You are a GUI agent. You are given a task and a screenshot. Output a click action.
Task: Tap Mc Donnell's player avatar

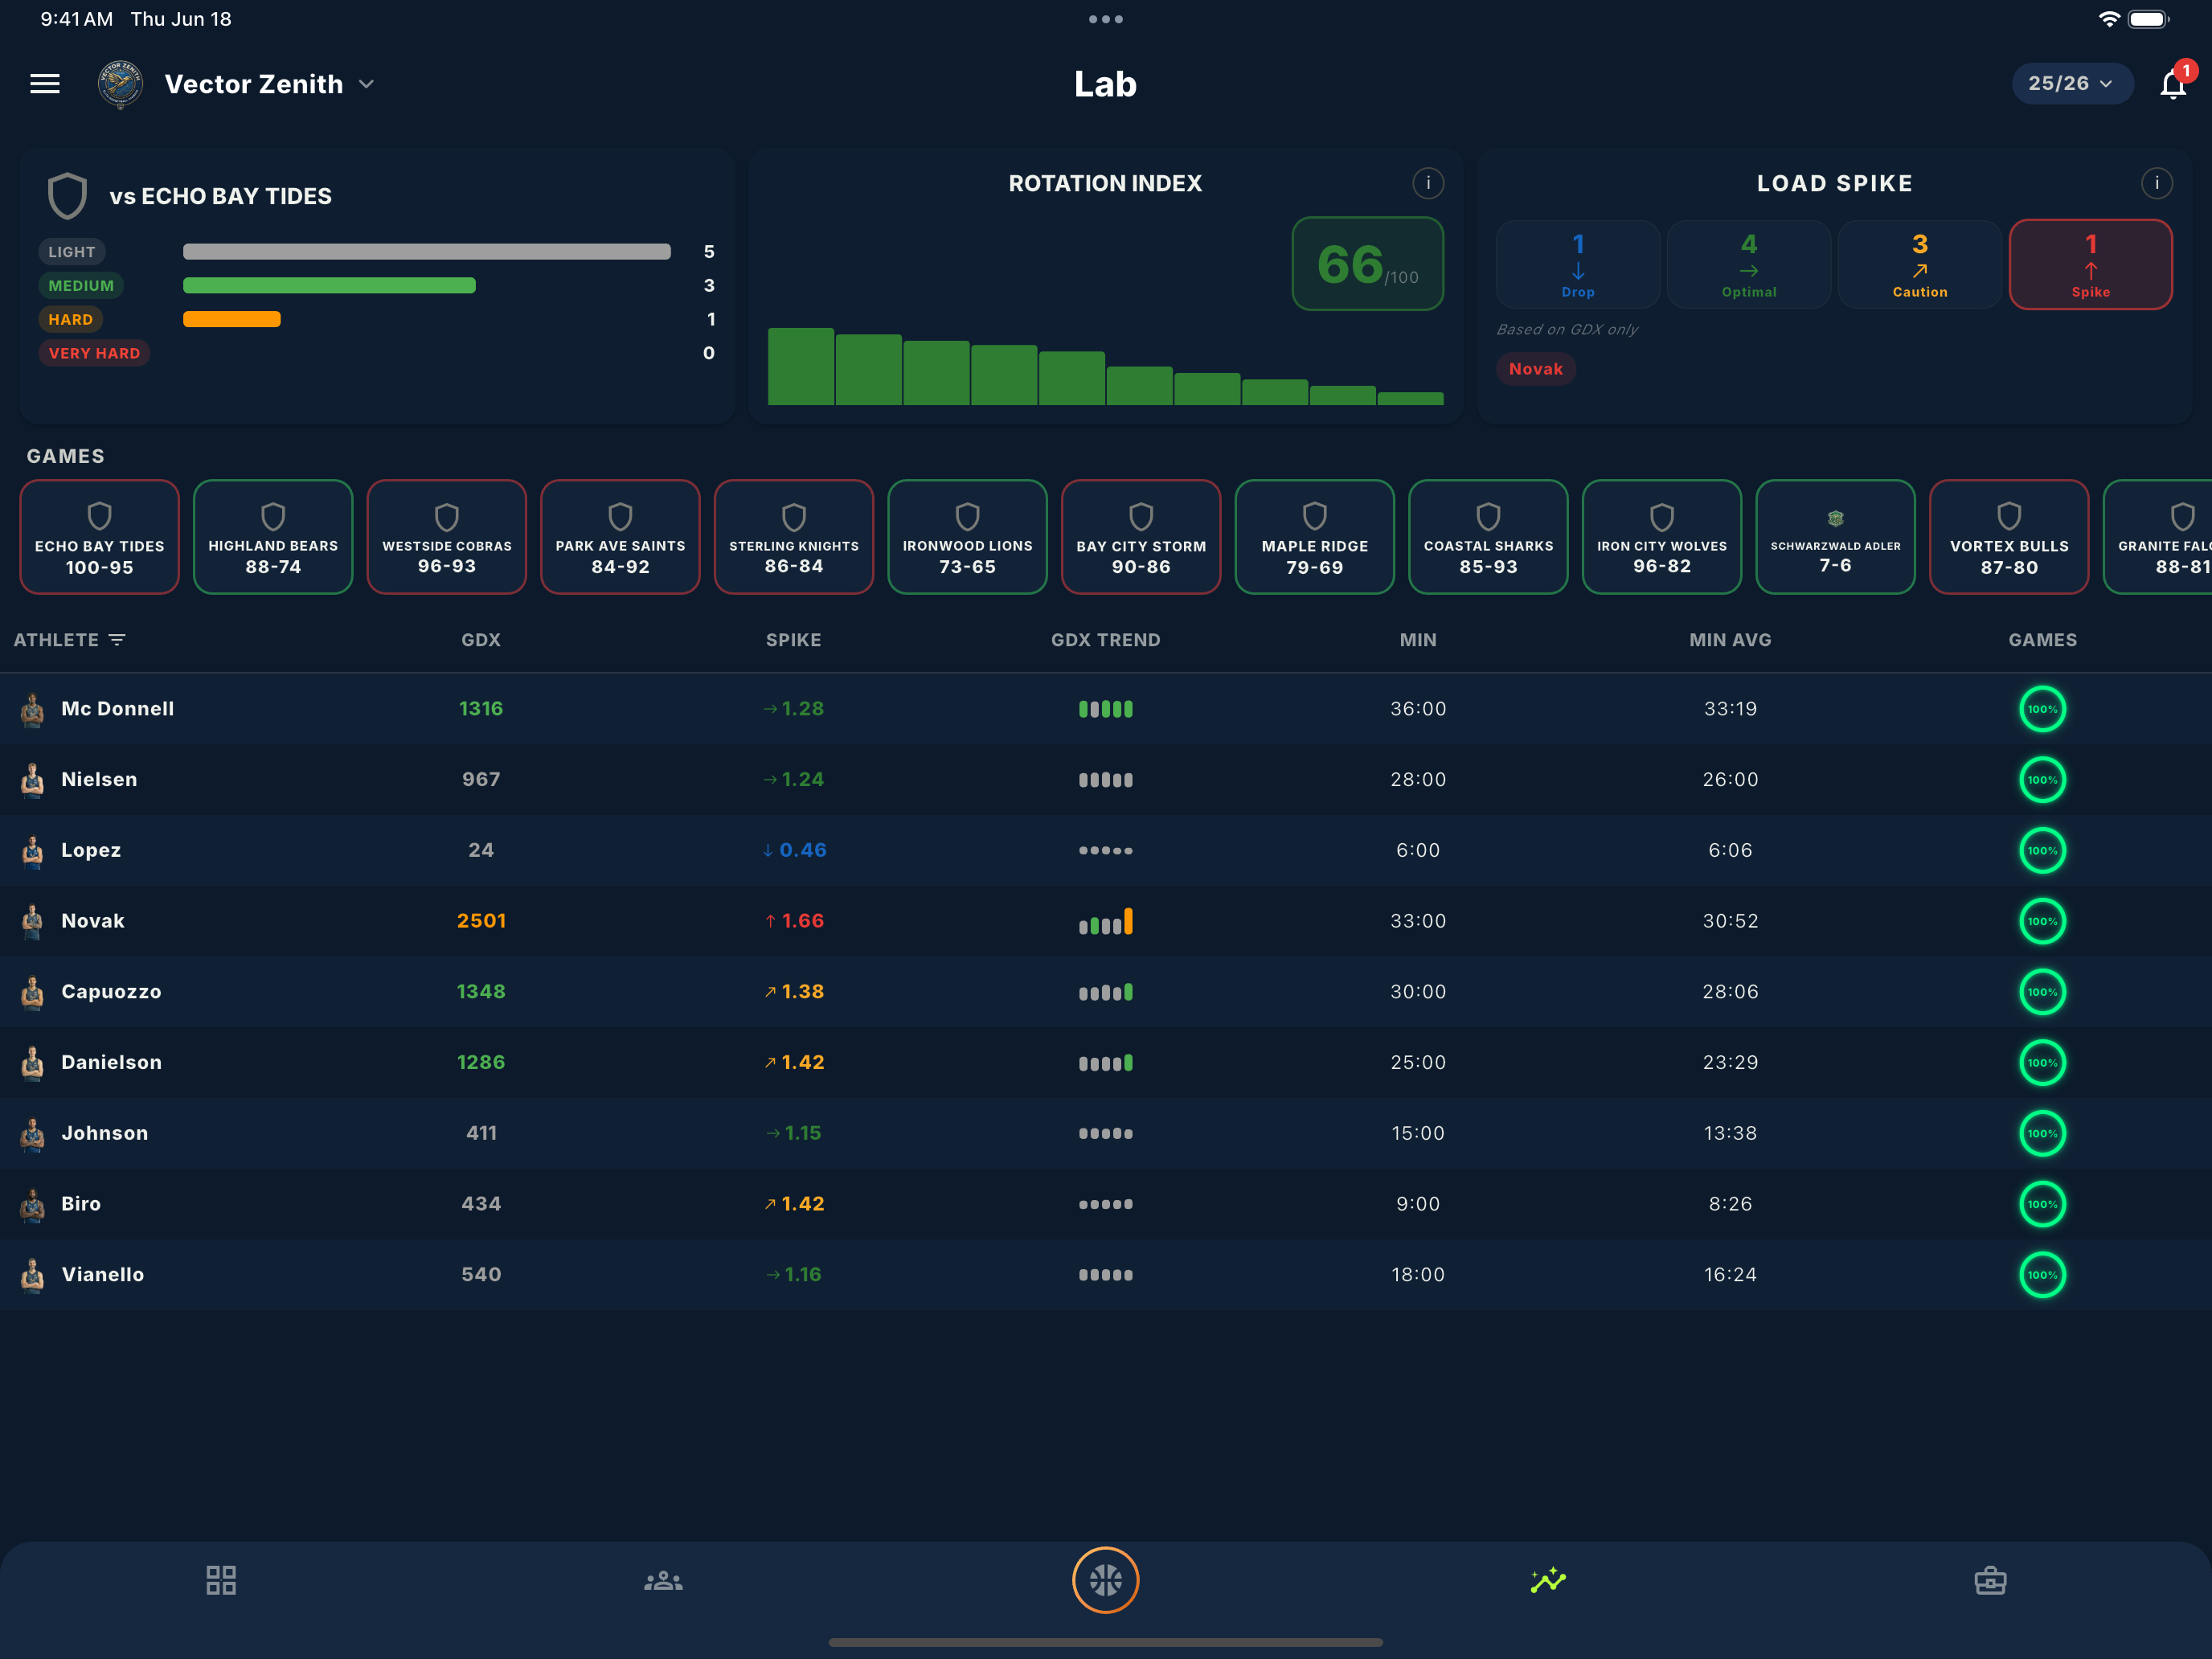click(33, 709)
